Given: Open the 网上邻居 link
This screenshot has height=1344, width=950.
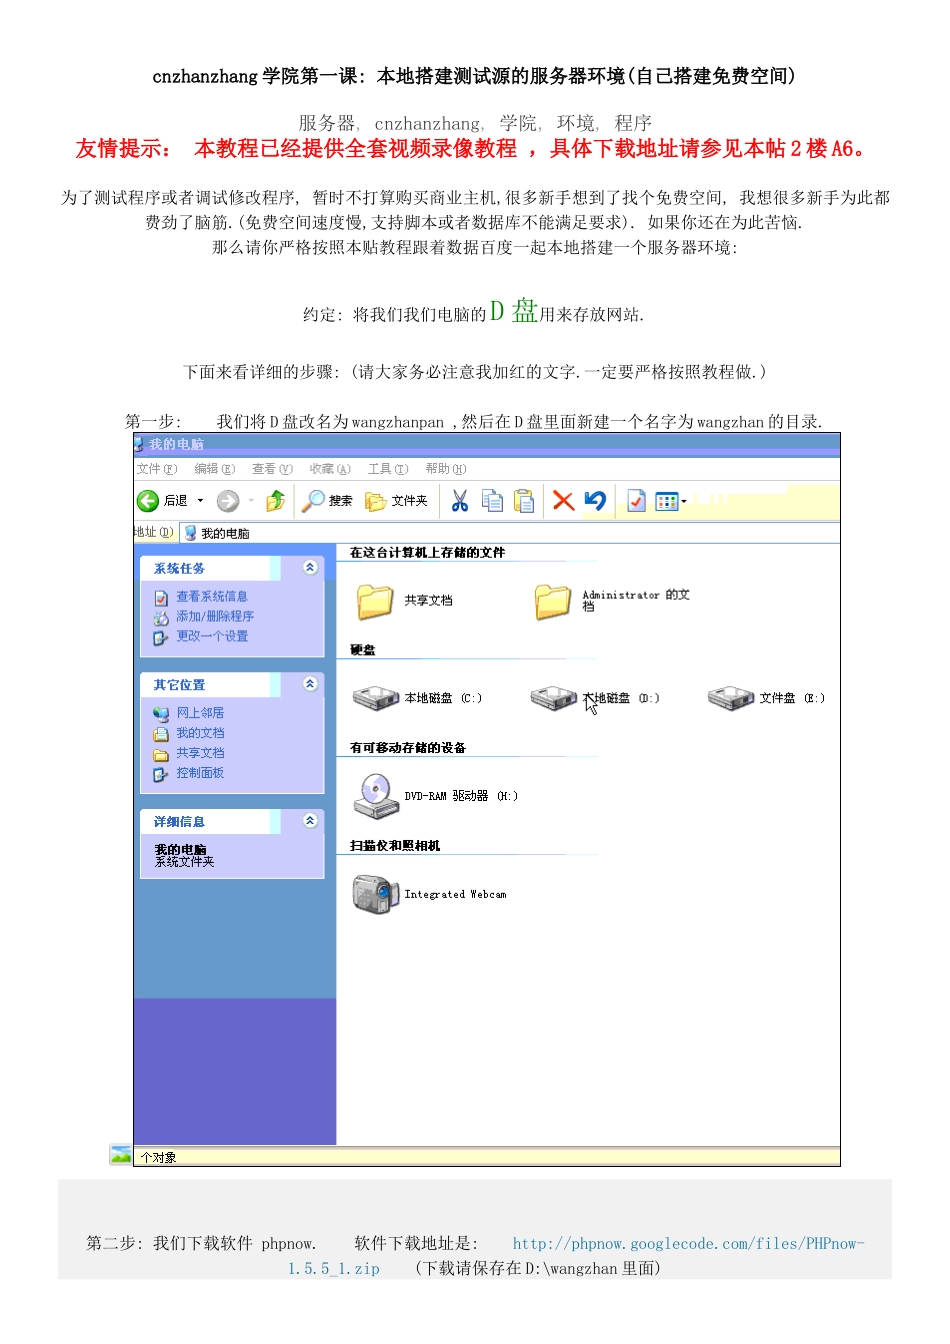Looking at the screenshot, I should (200, 713).
